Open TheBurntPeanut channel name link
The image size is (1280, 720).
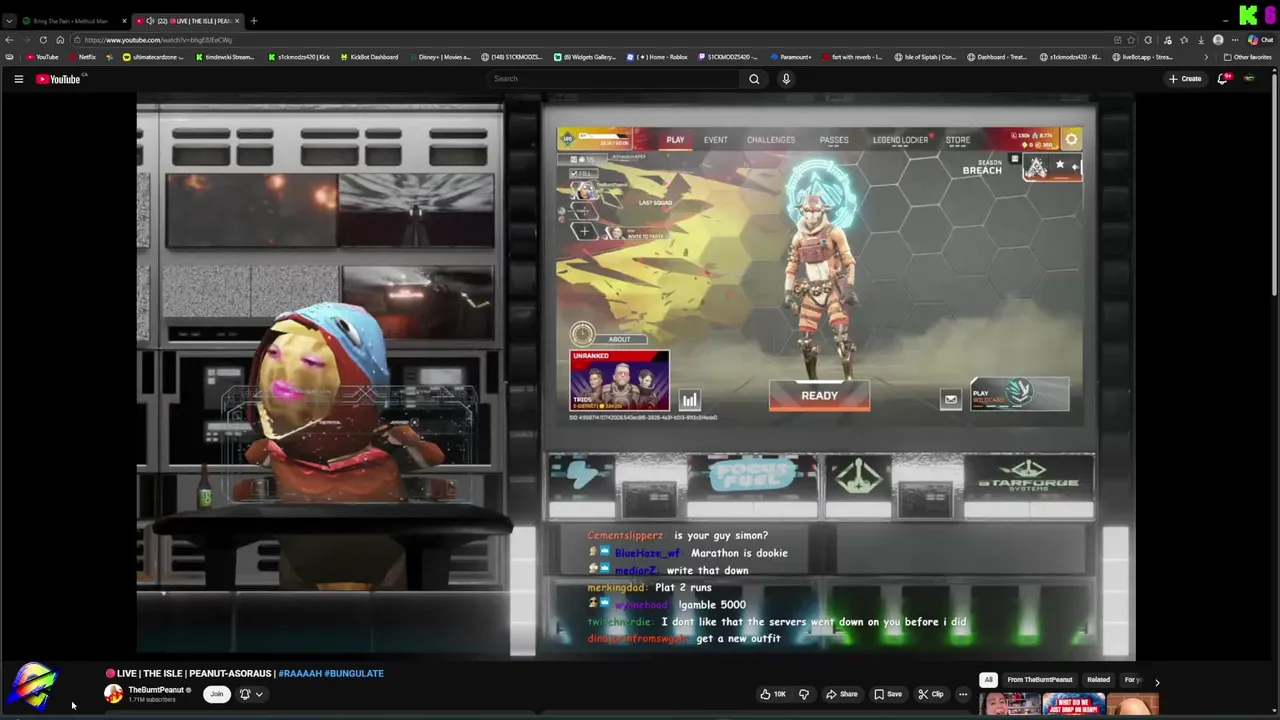pyautogui.click(x=156, y=690)
